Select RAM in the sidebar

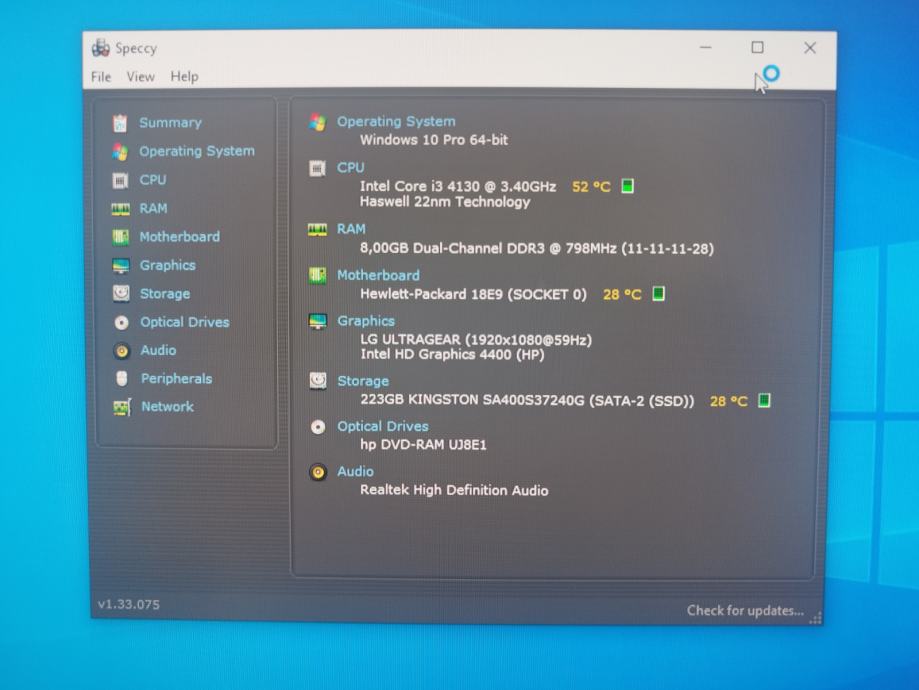(x=154, y=209)
